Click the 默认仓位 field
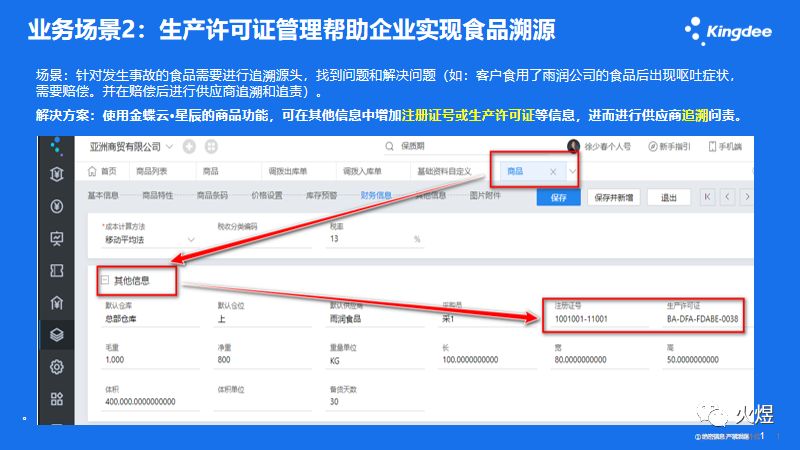The image size is (800, 450). [x=263, y=319]
